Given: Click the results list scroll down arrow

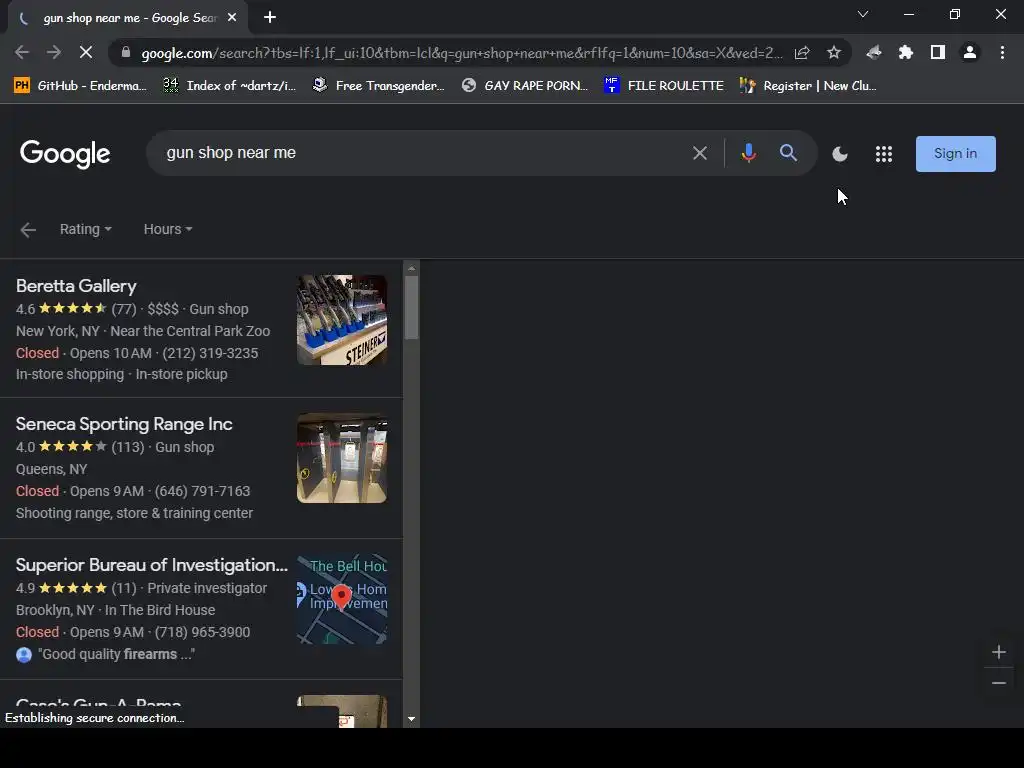Looking at the screenshot, I should click(x=411, y=719).
